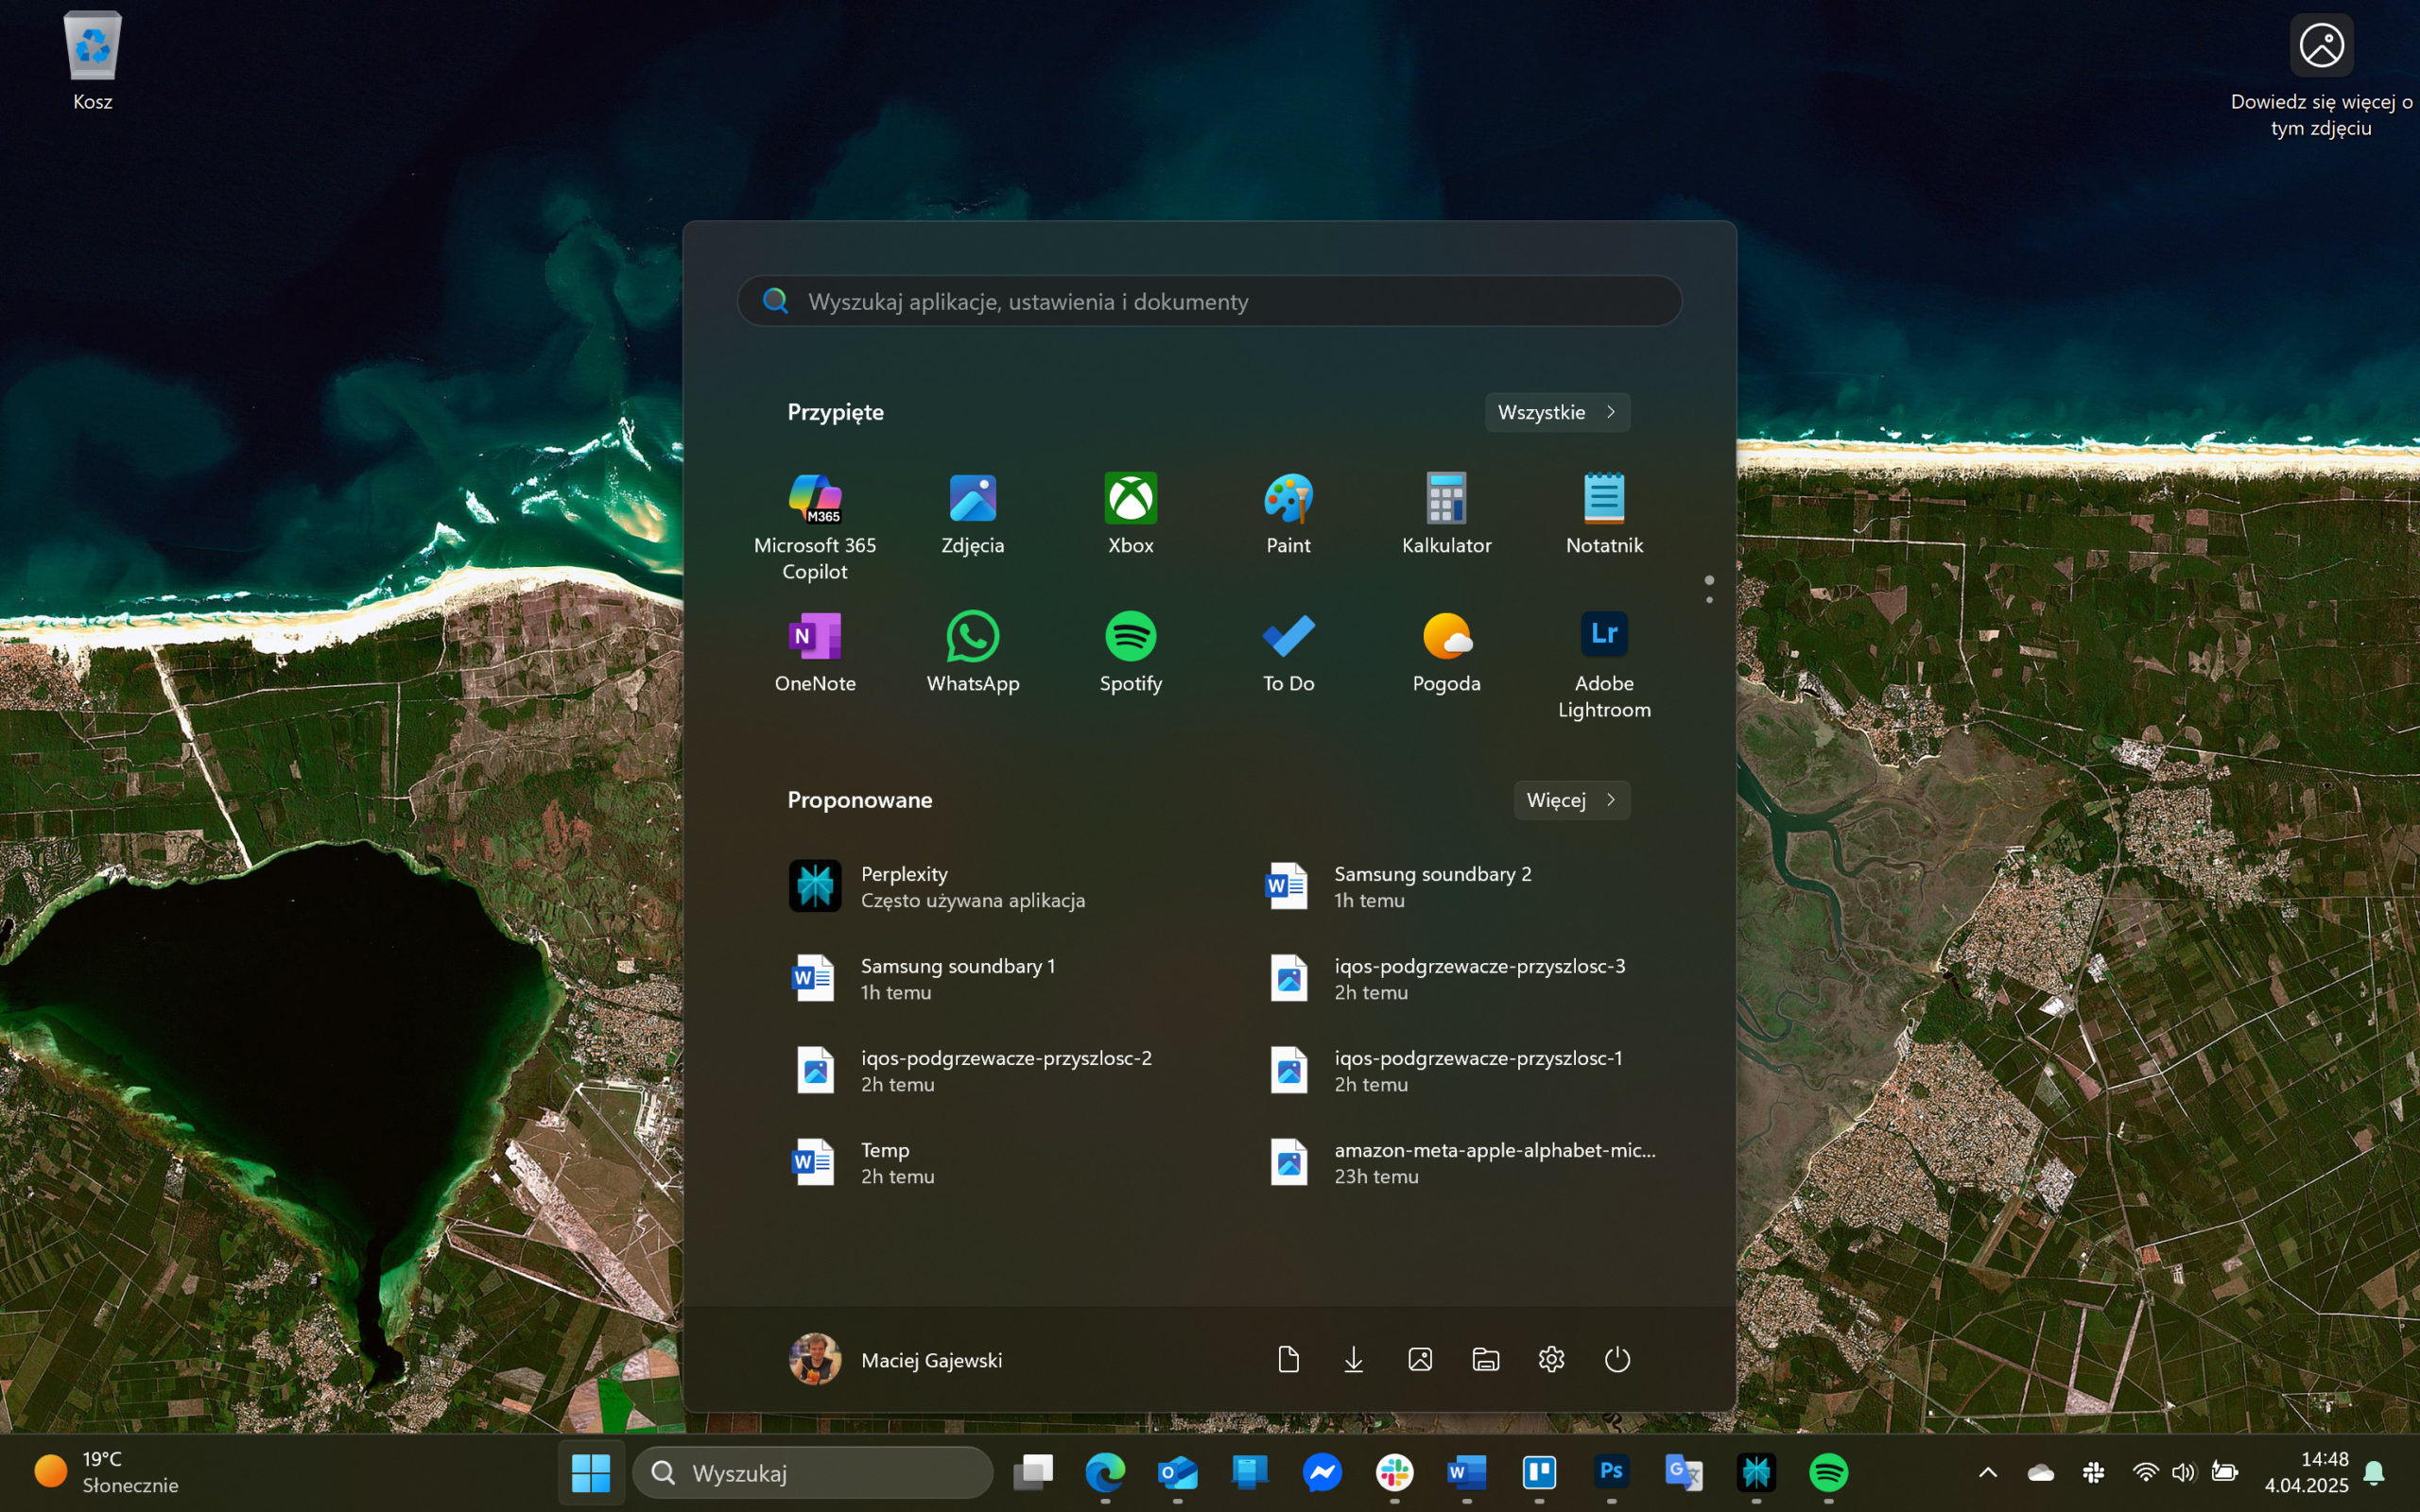
Task: Open the Notatnik app
Action: 1604,513
